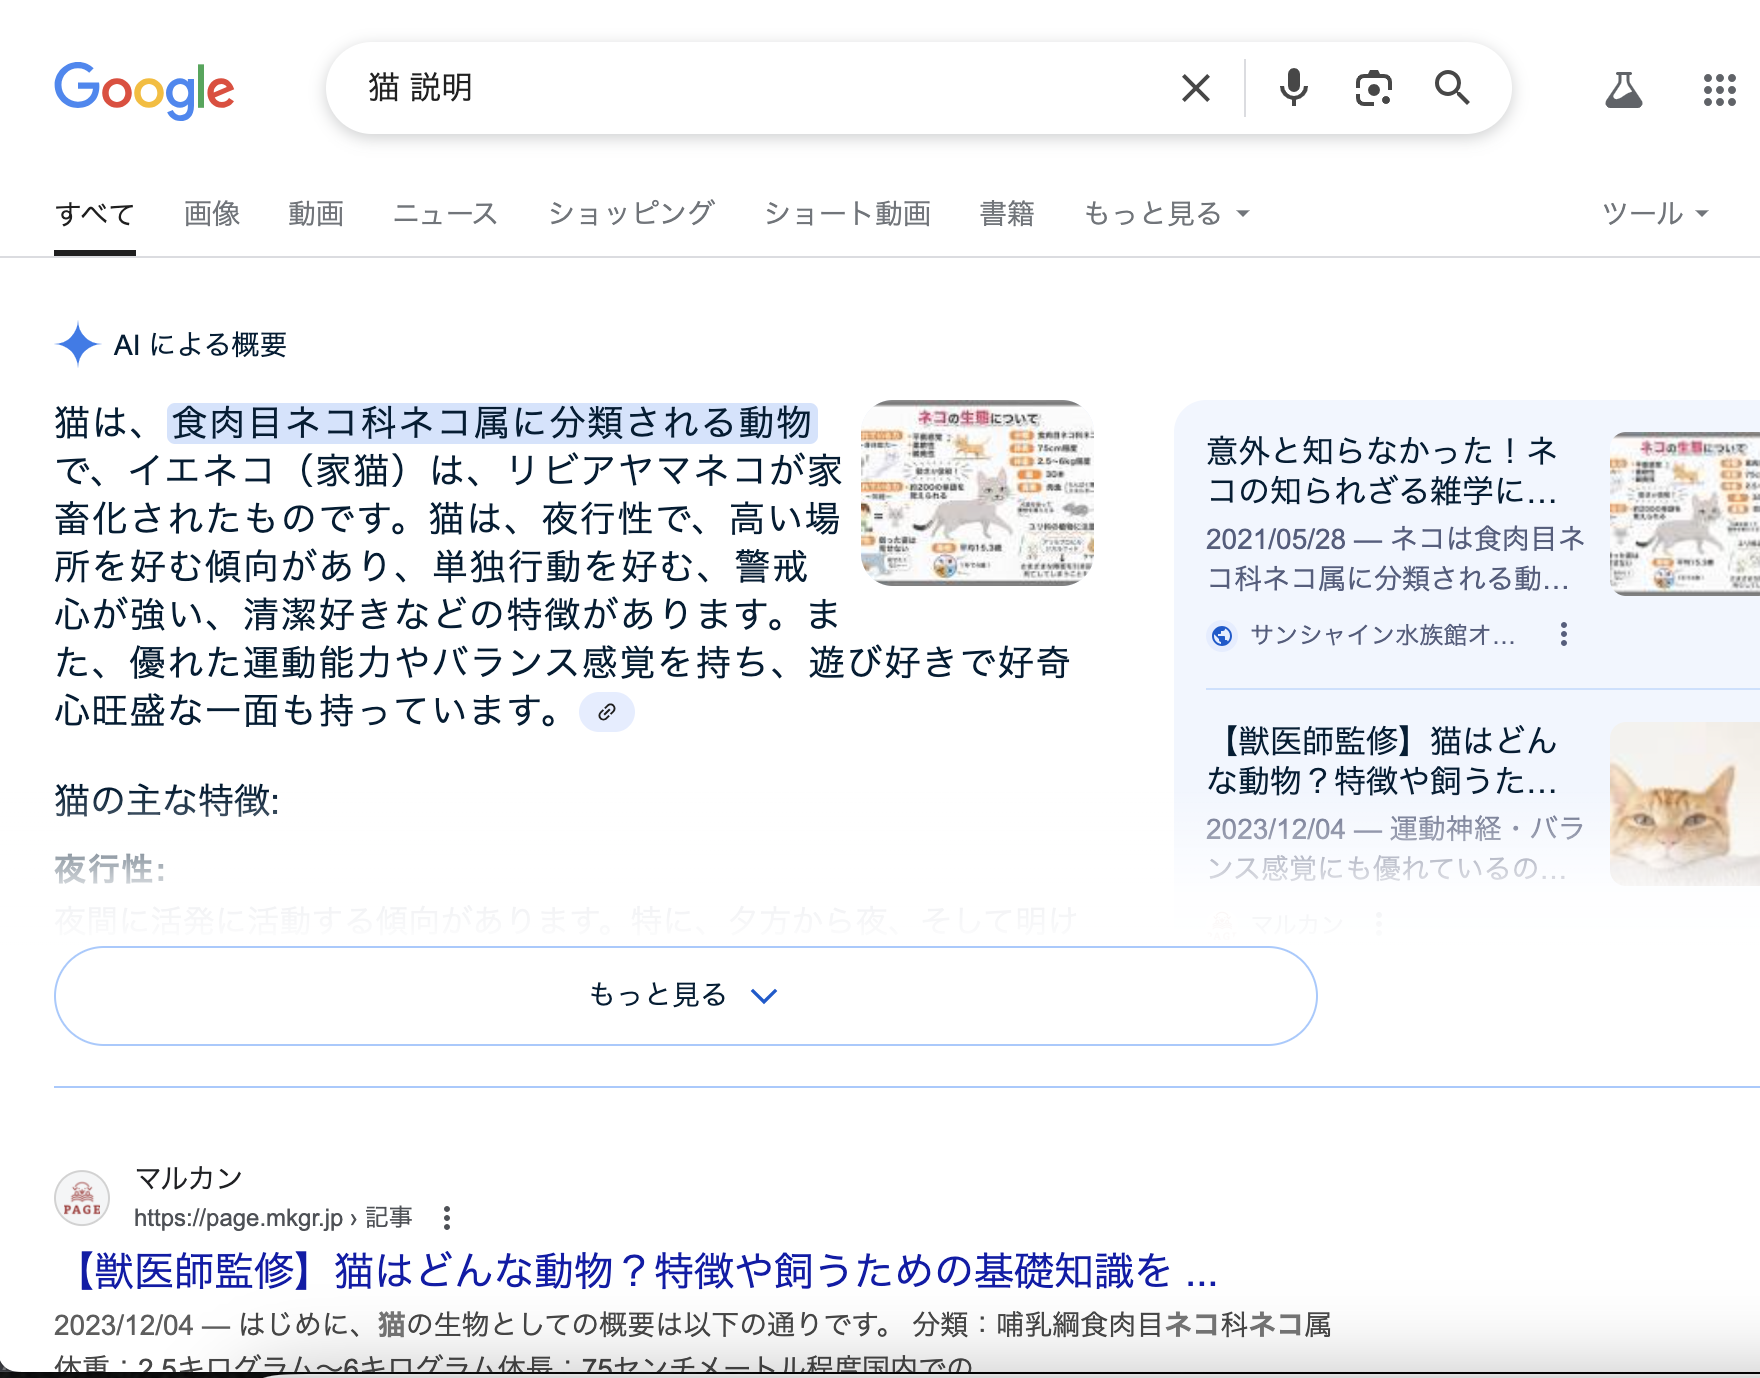Screen dimensions: 1760x1378
Task: Switch to the 動画 tab
Action: click(x=316, y=213)
